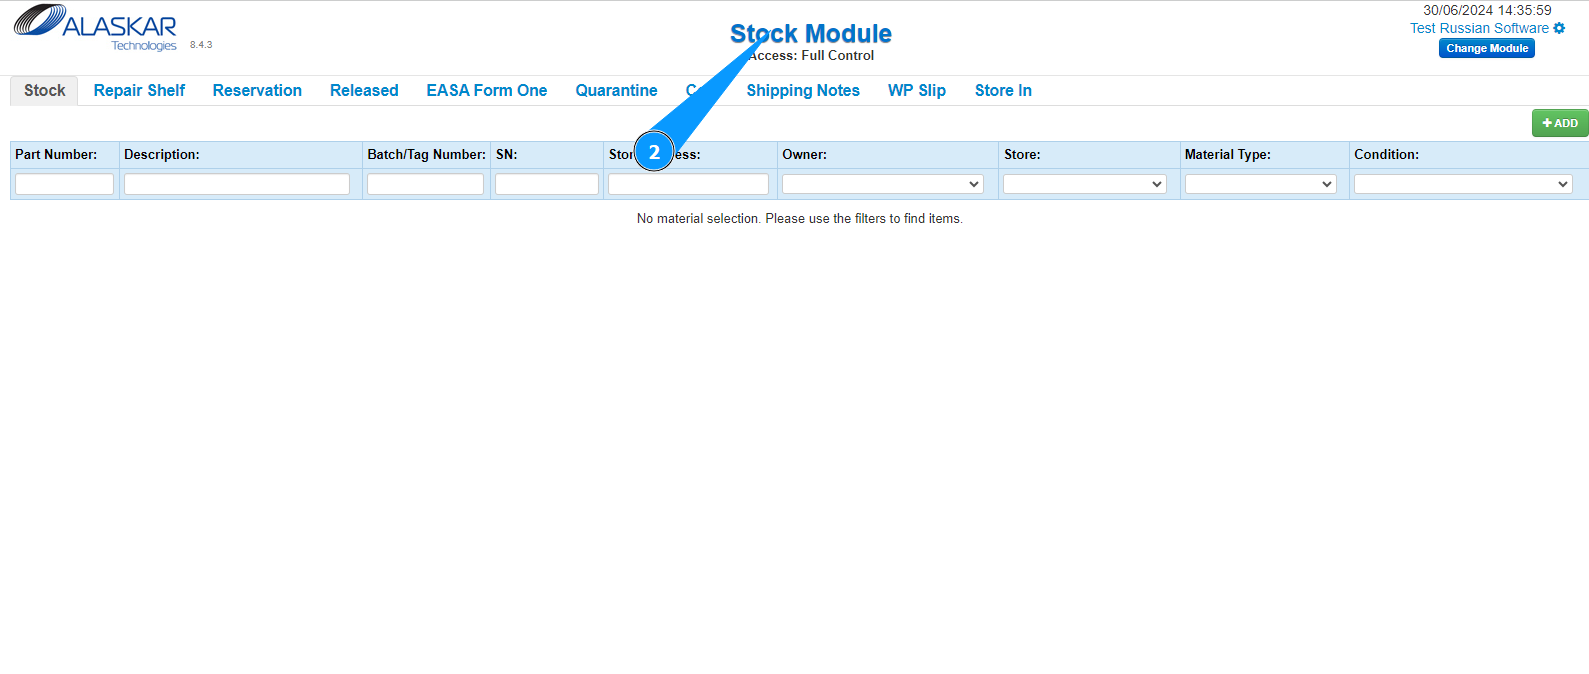Image resolution: width=1589 pixels, height=674 pixels.
Task: Focus the Description filter field
Action: (x=237, y=184)
